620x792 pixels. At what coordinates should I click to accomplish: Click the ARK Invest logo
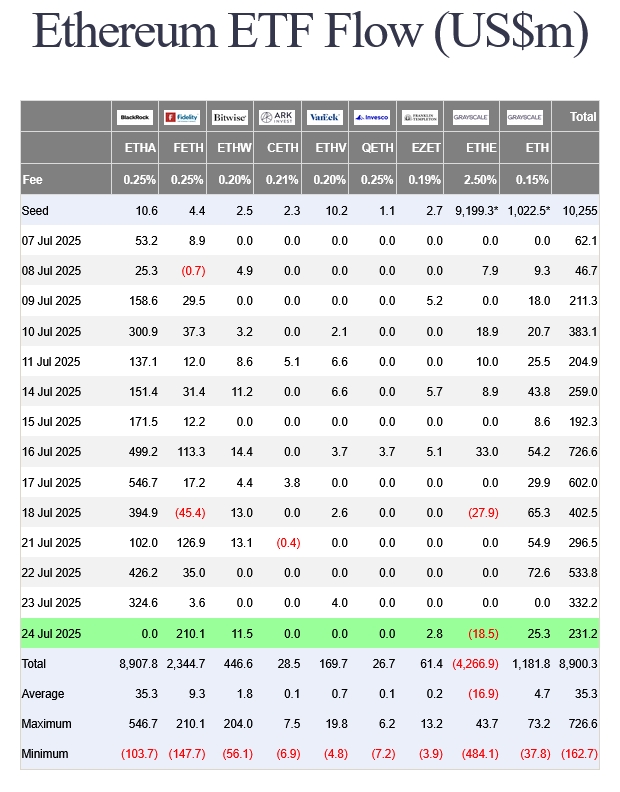point(278,117)
